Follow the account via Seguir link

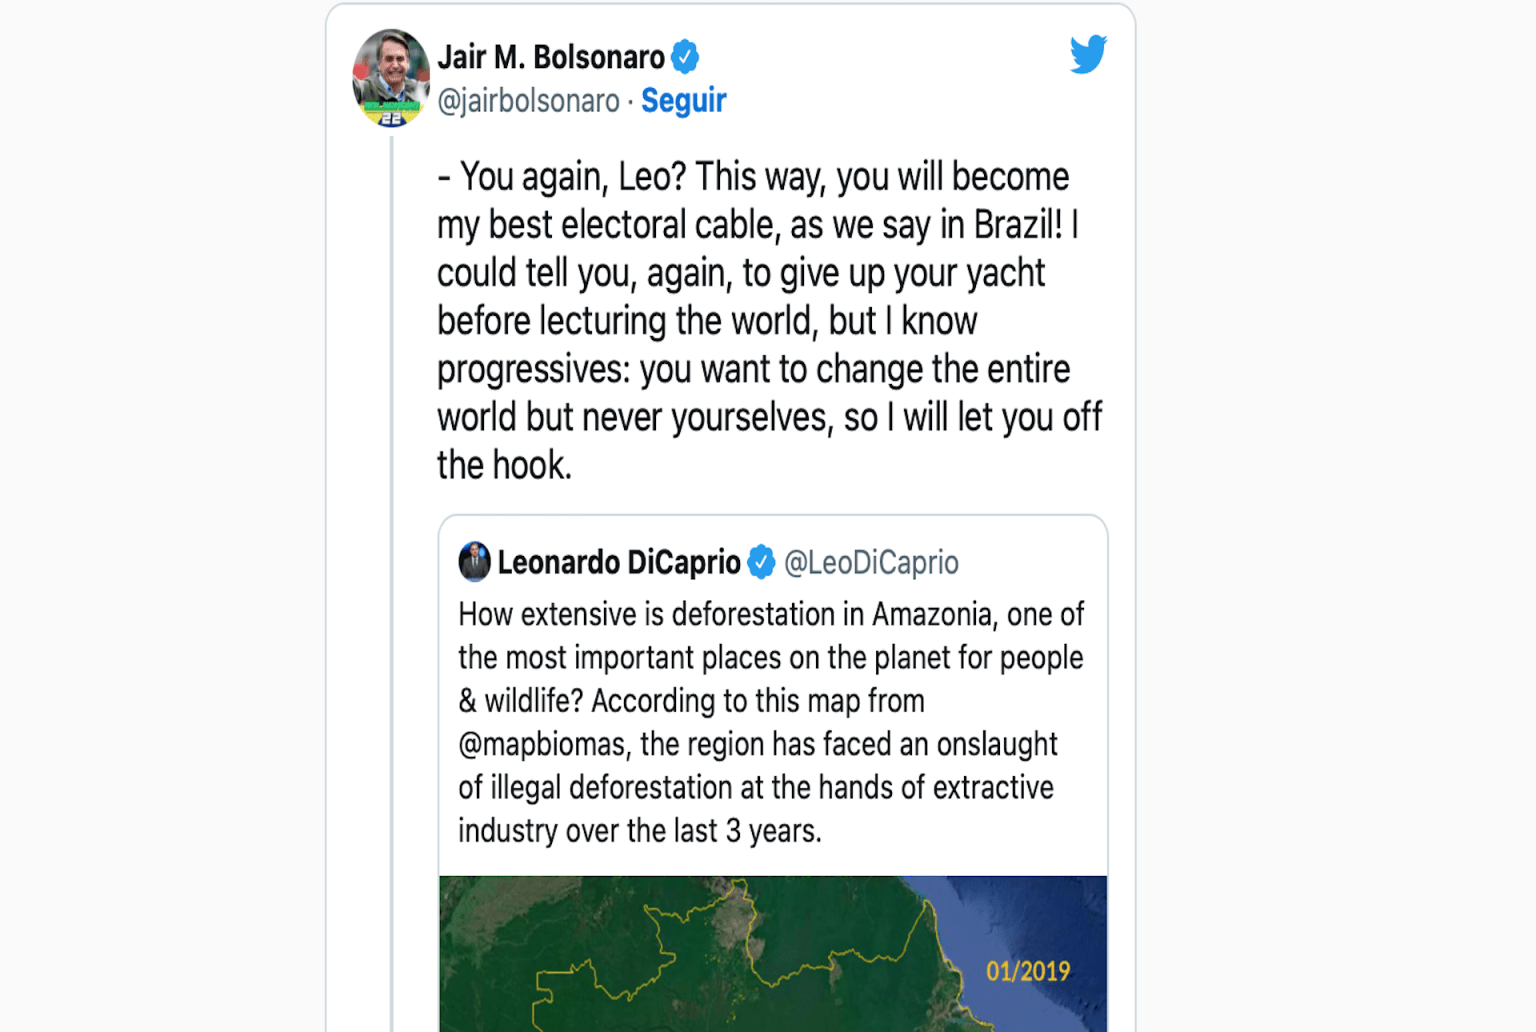(x=683, y=101)
